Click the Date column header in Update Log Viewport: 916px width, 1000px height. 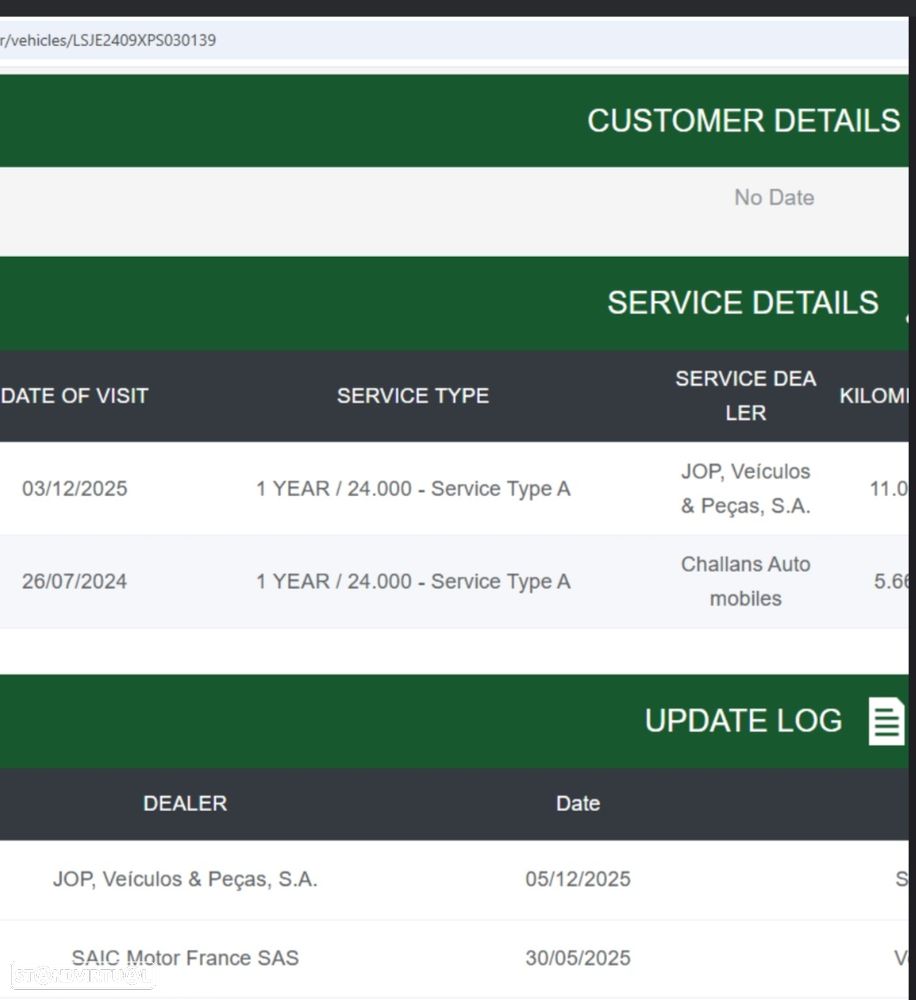pyautogui.click(x=577, y=804)
